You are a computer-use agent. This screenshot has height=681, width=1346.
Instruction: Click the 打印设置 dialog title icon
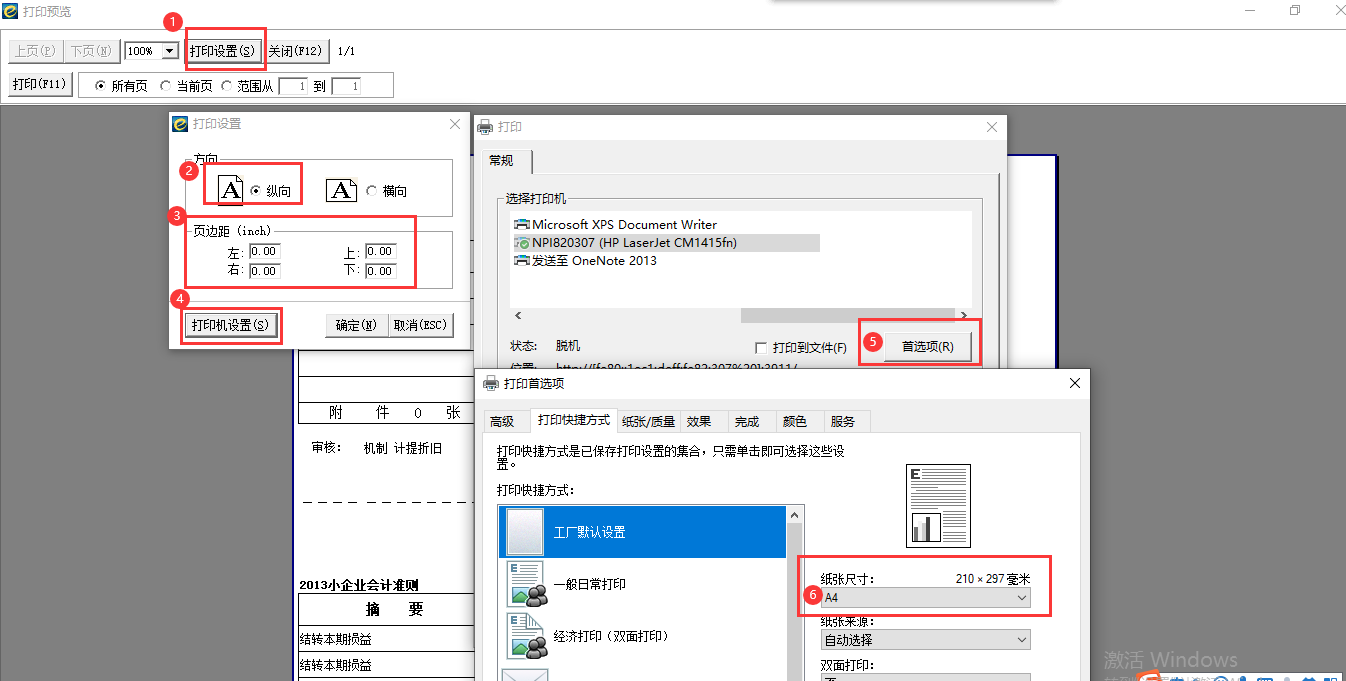point(180,124)
